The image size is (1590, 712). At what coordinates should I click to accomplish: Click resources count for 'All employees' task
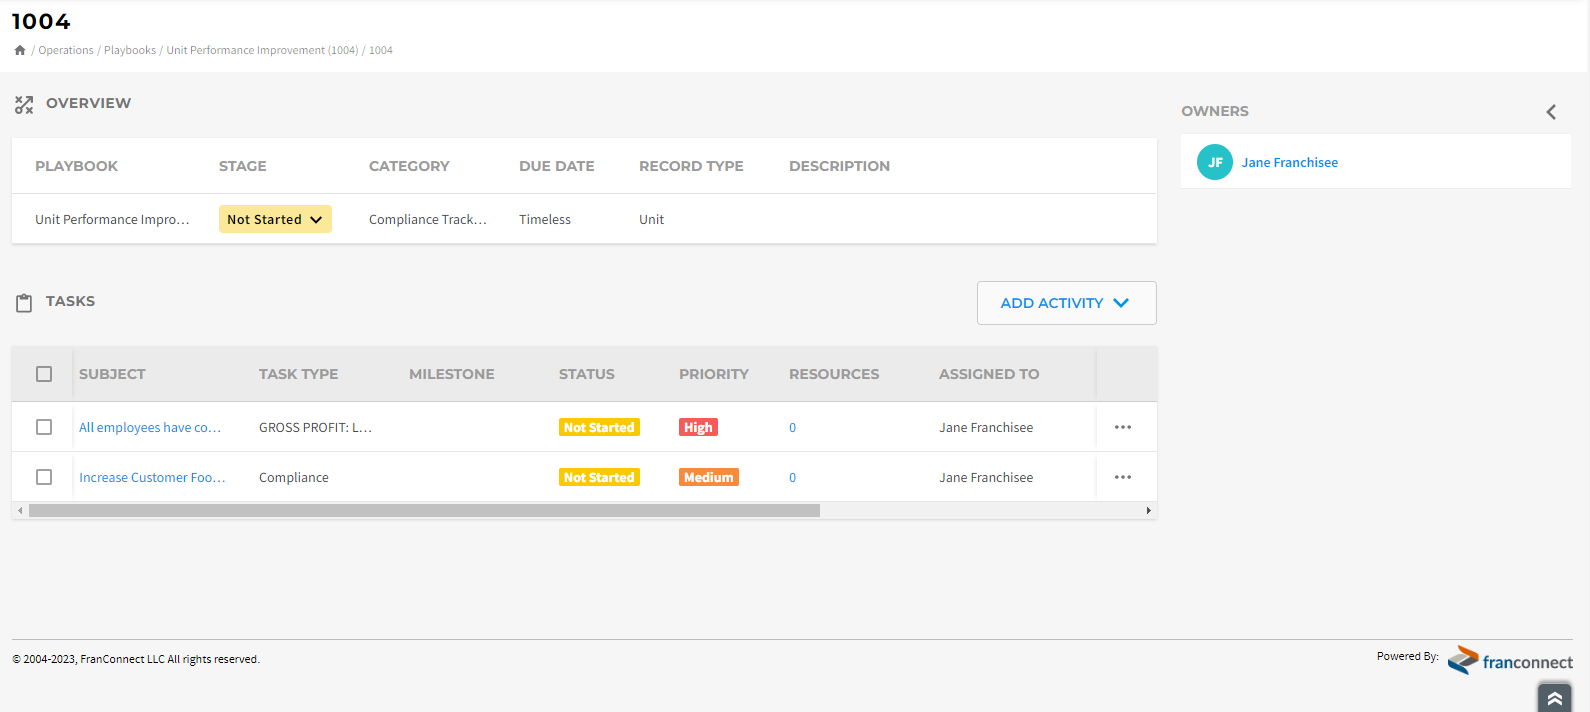[x=793, y=427]
